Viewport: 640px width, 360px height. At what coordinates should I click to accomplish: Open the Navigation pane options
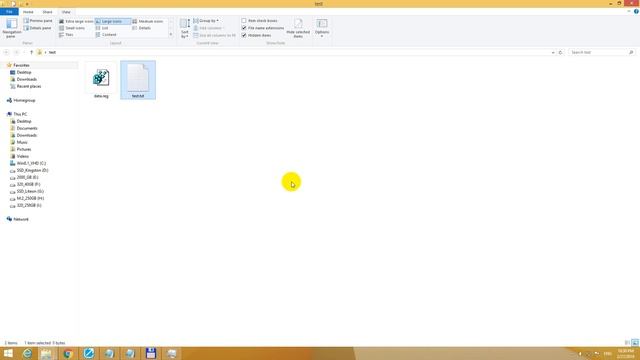(x=11, y=28)
